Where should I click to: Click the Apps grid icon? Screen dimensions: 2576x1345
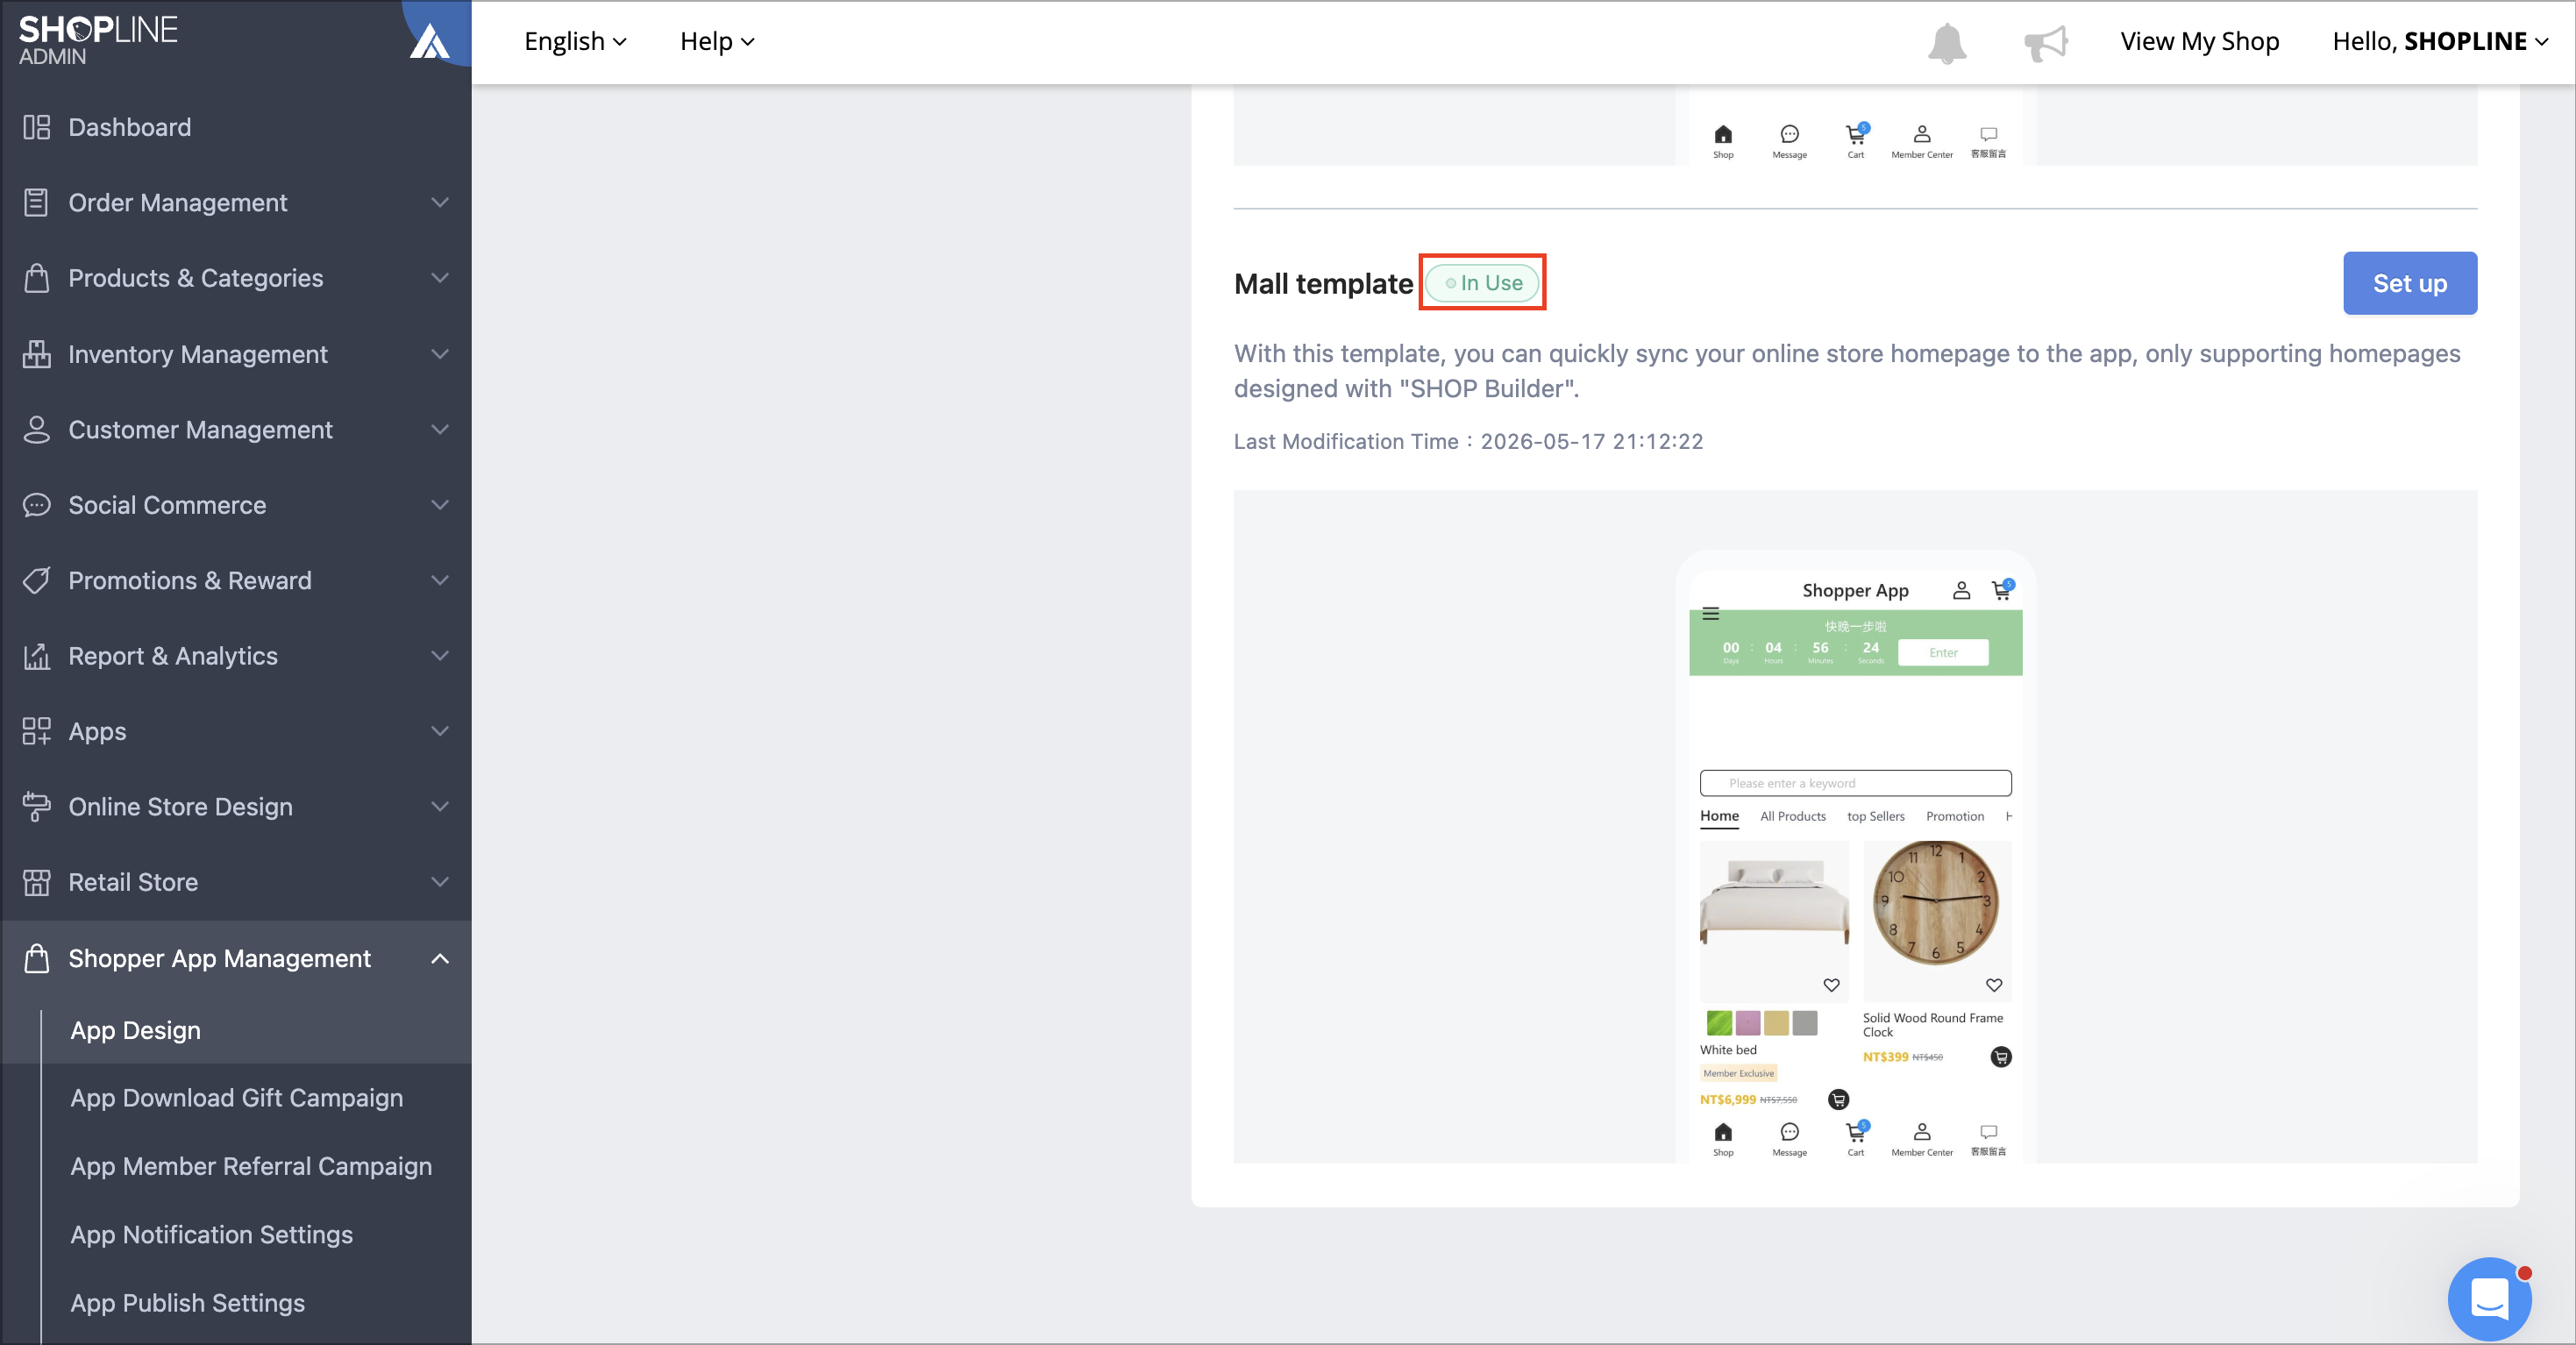pyautogui.click(x=36, y=731)
